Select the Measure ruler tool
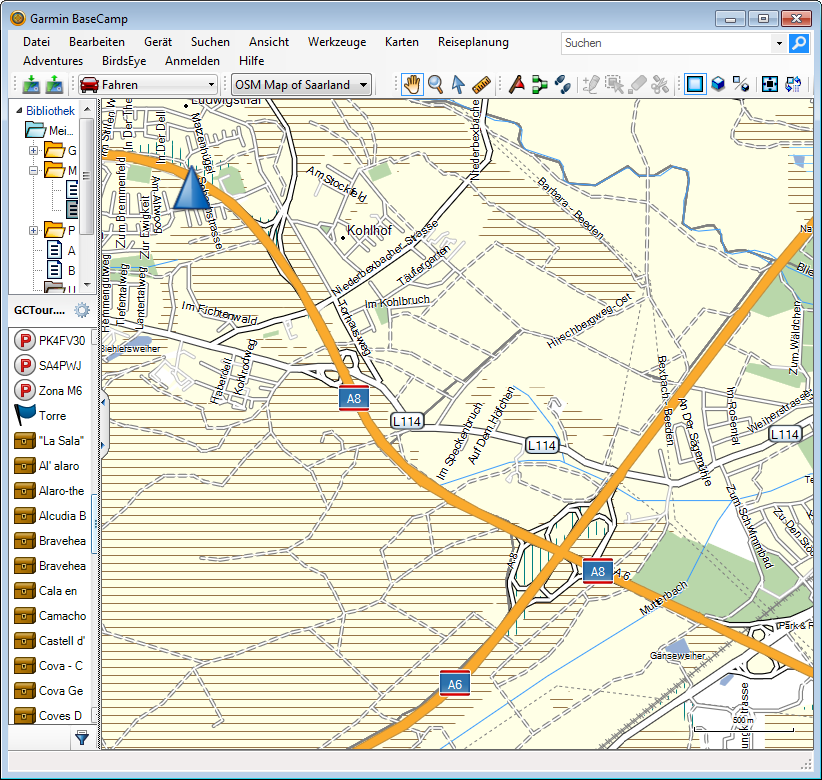This screenshot has height=780, width=822. click(x=481, y=84)
